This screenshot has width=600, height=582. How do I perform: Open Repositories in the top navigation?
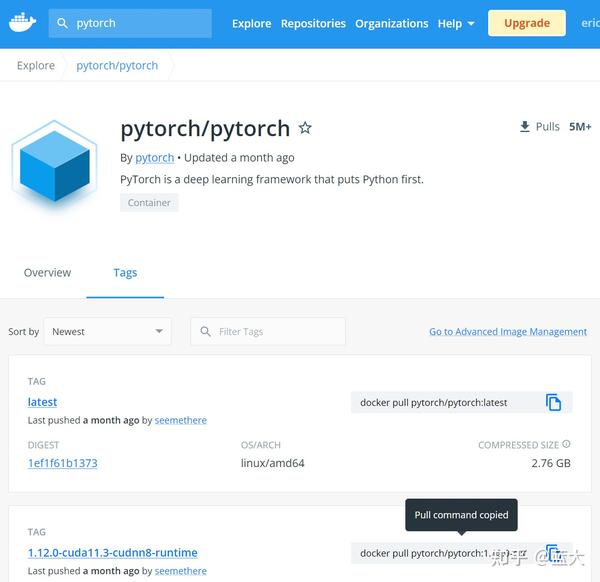pos(313,23)
